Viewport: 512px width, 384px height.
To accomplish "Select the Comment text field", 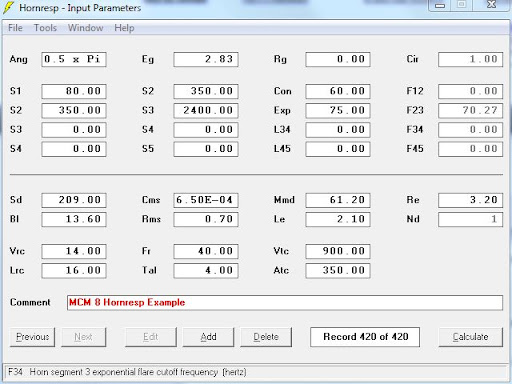I will pos(285,303).
